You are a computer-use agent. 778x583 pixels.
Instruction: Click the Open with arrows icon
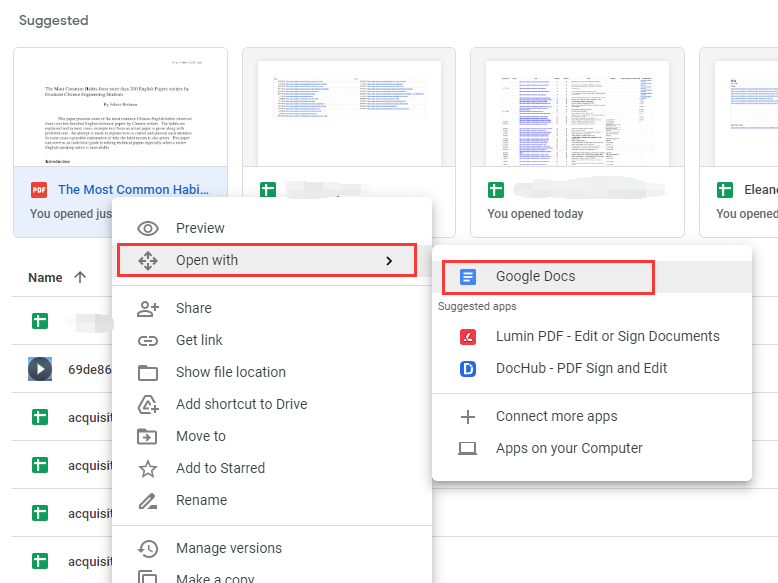point(148,260)
